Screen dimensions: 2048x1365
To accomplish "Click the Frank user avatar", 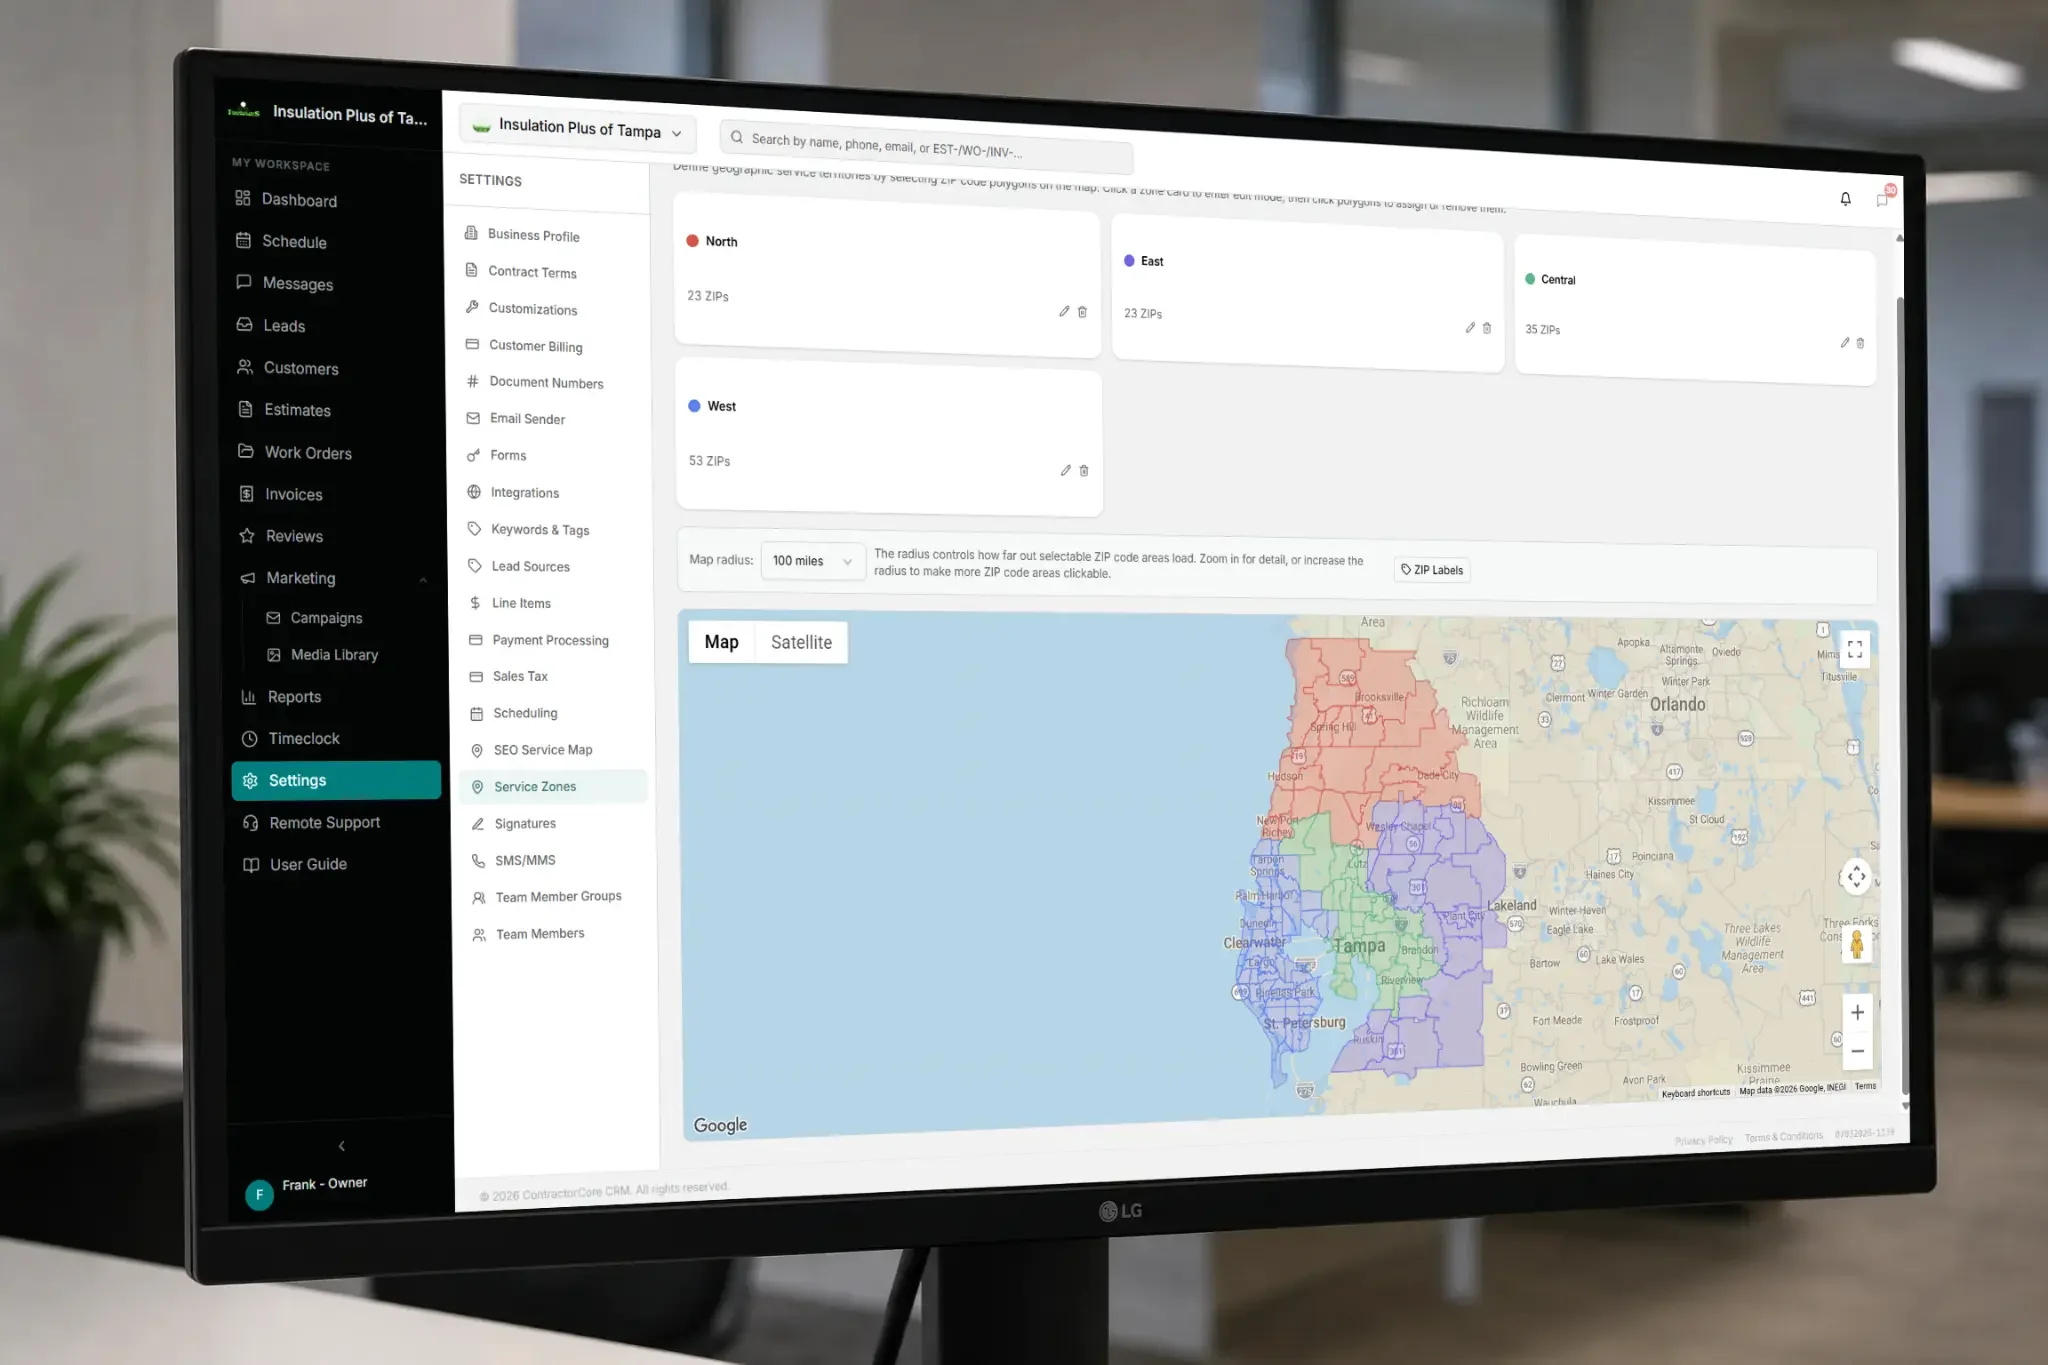I will tap(259, 1194).
